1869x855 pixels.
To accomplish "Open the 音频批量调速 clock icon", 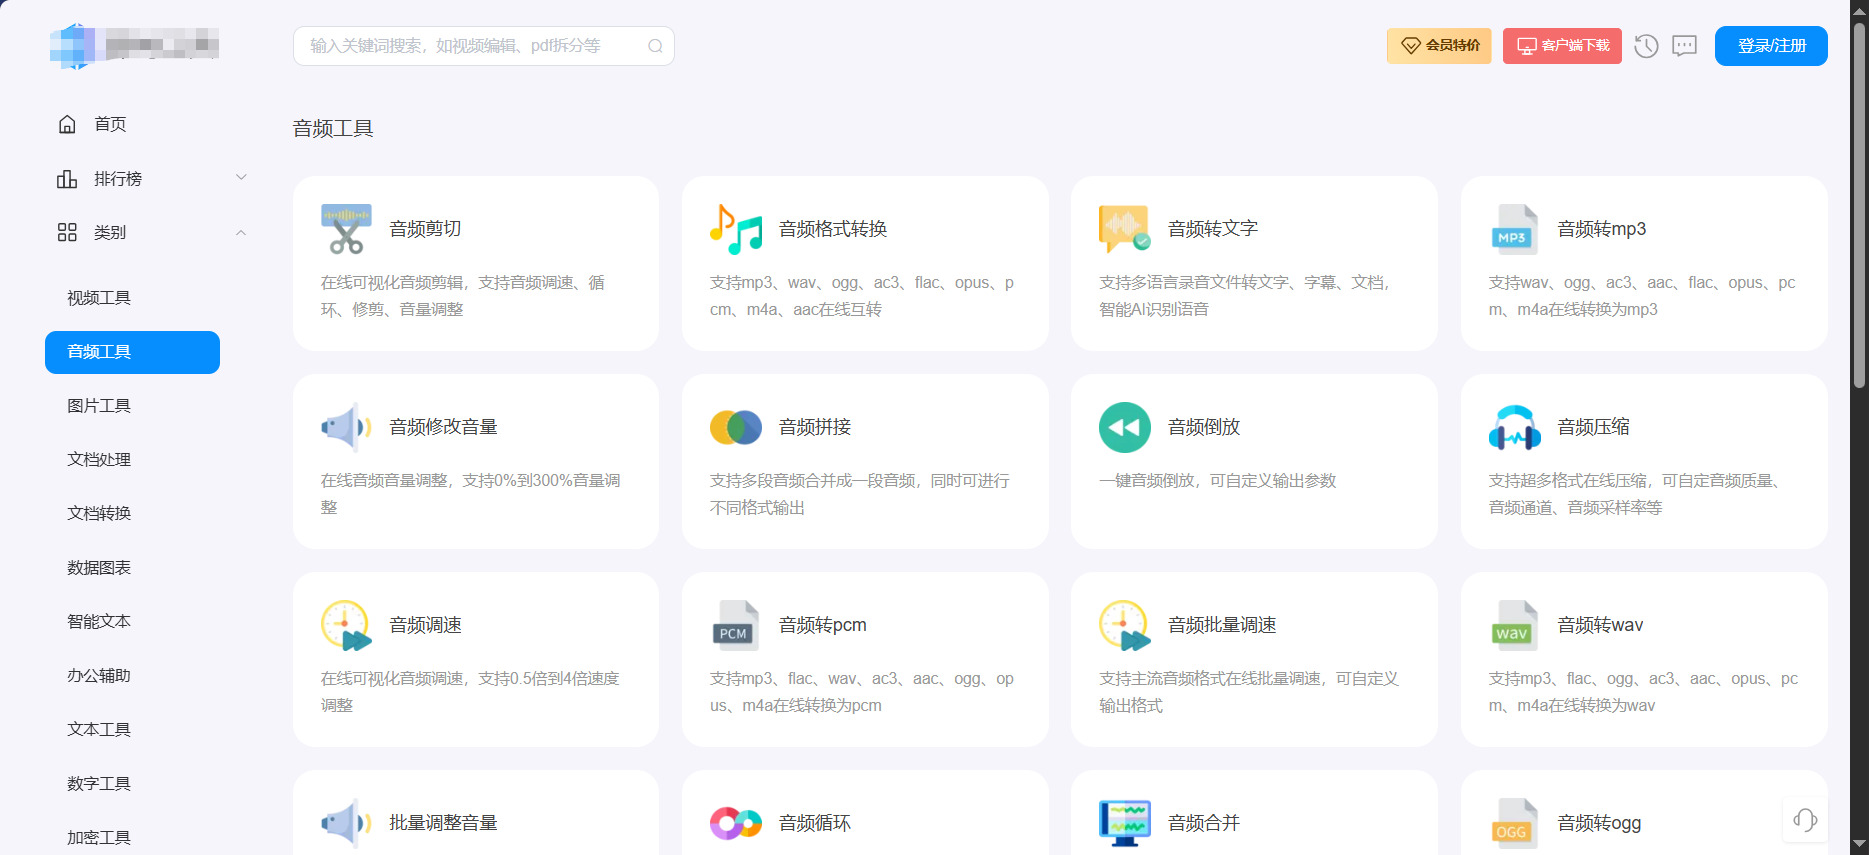I will coord(1125,625).
